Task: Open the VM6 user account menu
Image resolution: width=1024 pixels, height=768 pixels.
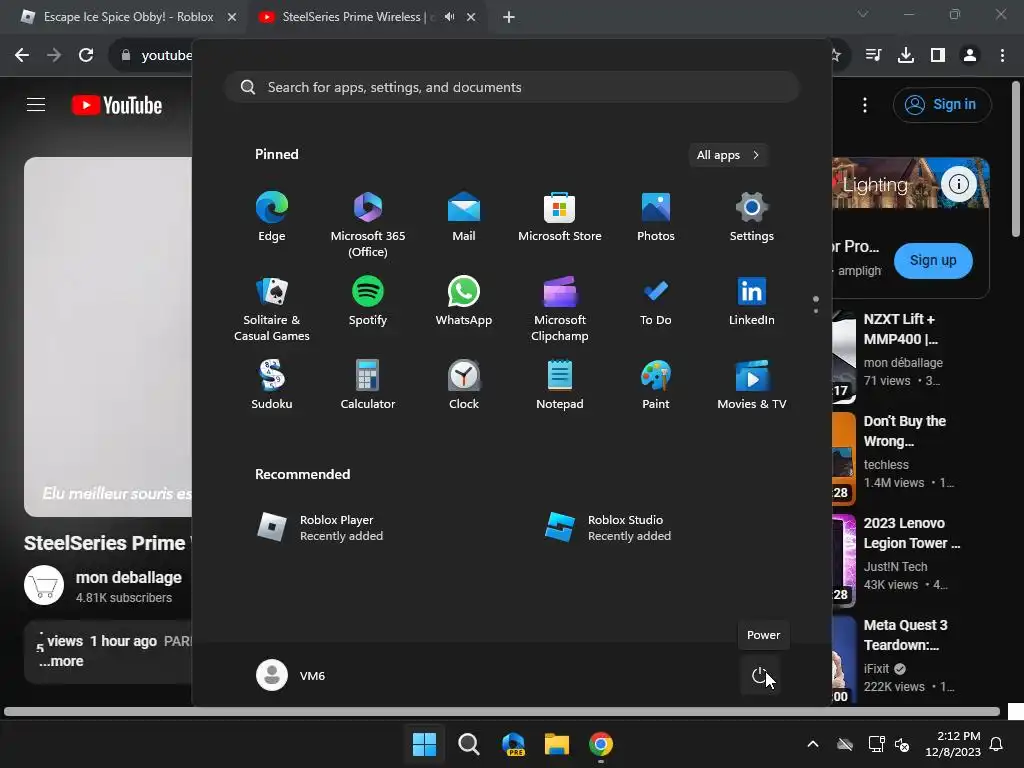Action: pyautogui.click(x=291, y=675)
